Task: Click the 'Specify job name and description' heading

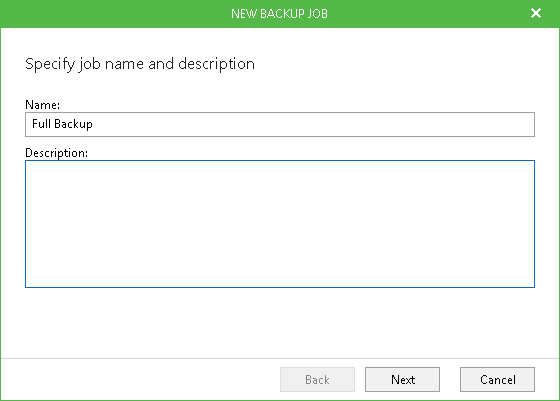Action: click(140, 64)
